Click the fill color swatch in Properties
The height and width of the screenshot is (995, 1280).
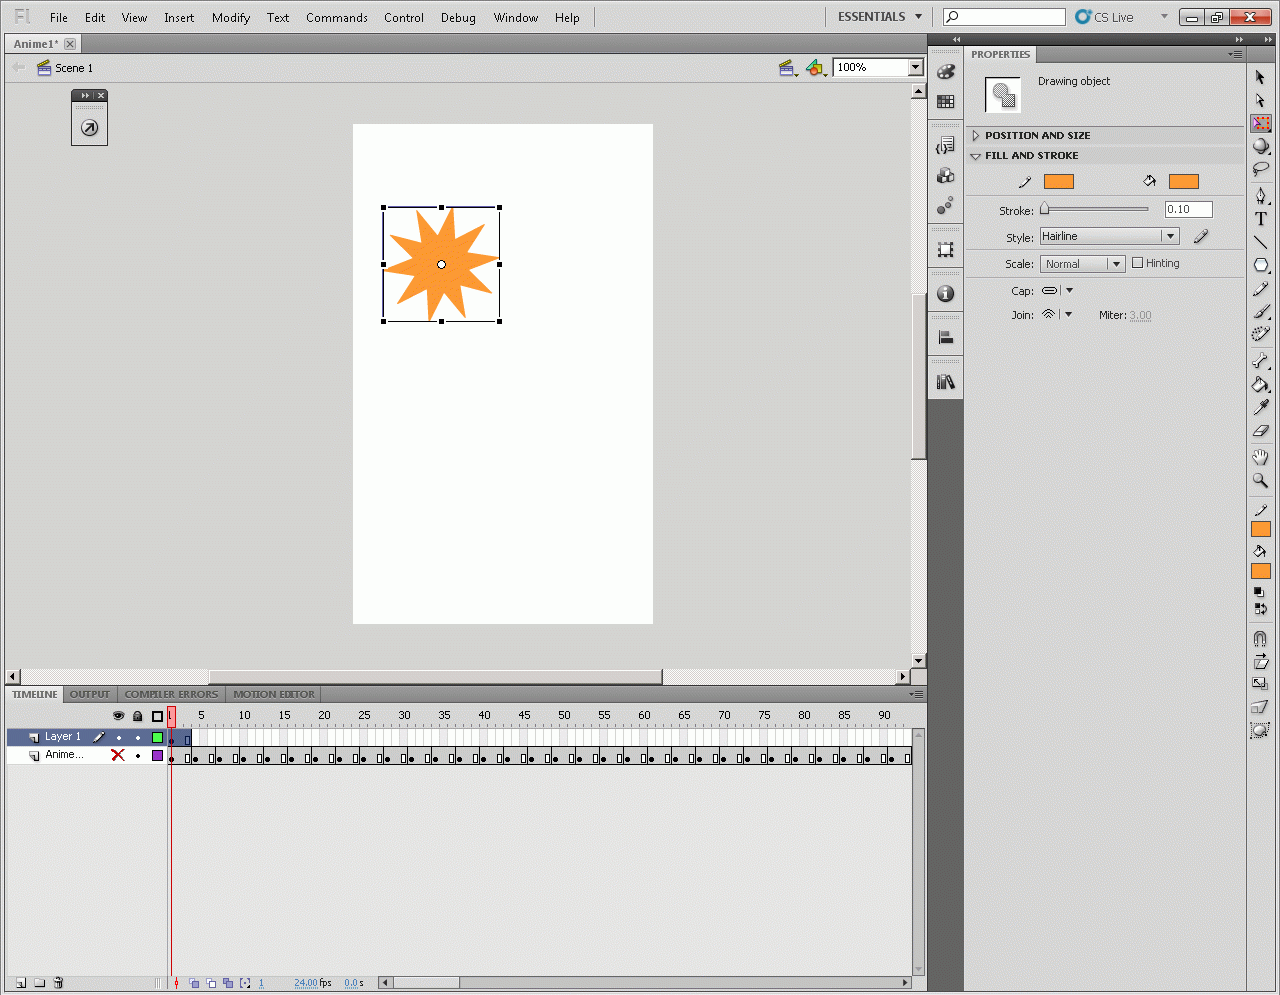click(1183, 181)
